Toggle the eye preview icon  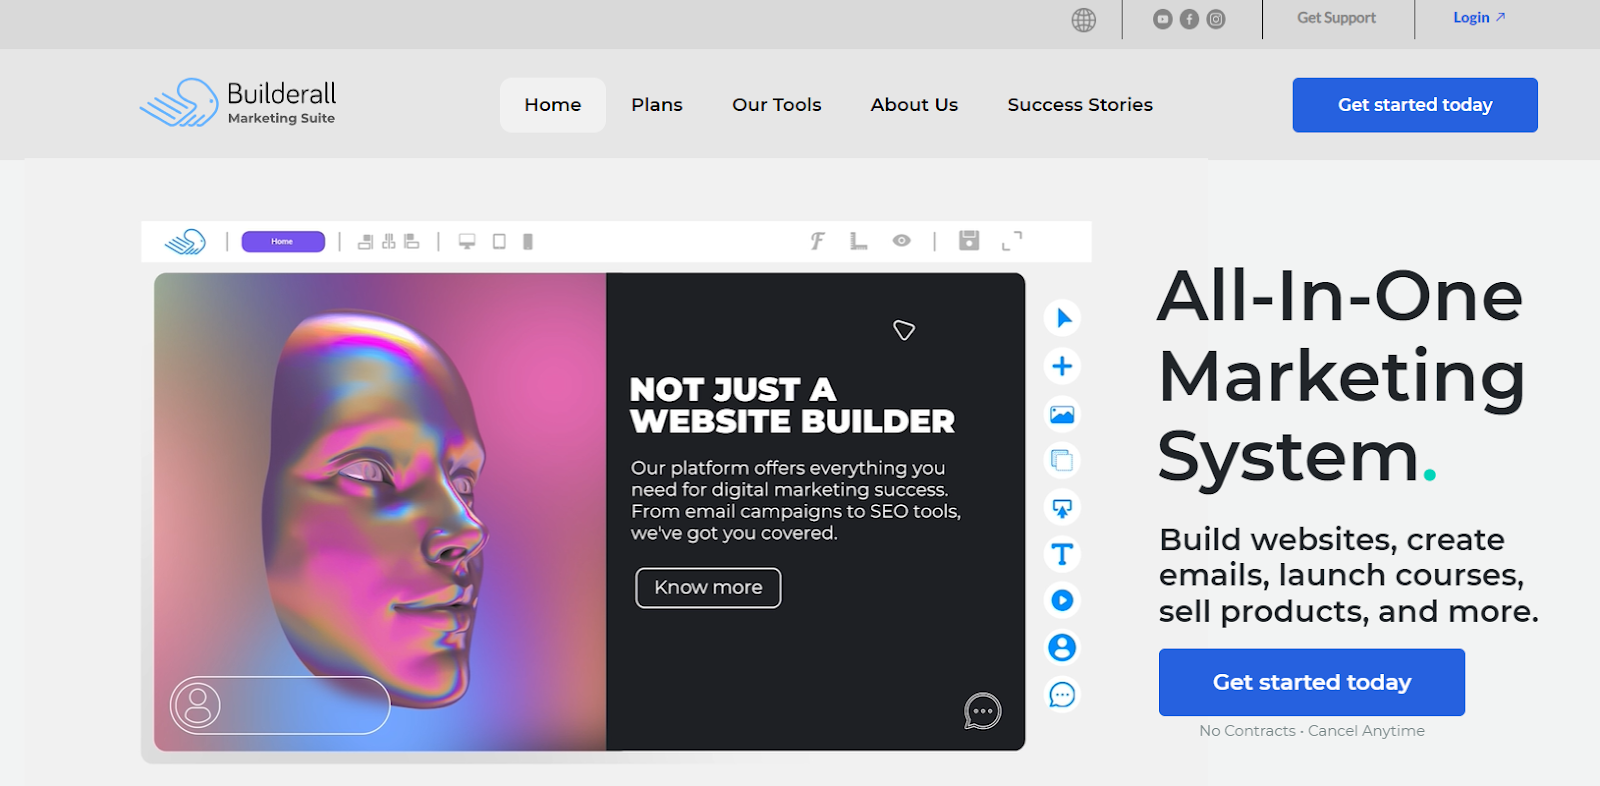[x=902, y=241]
